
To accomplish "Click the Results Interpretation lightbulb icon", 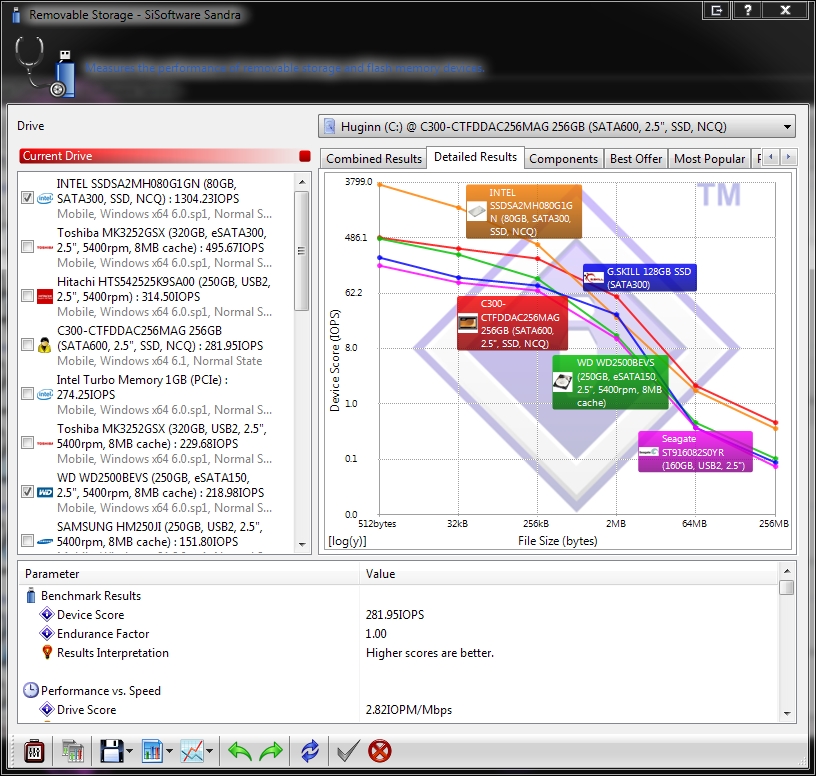I will click(47, 652).
